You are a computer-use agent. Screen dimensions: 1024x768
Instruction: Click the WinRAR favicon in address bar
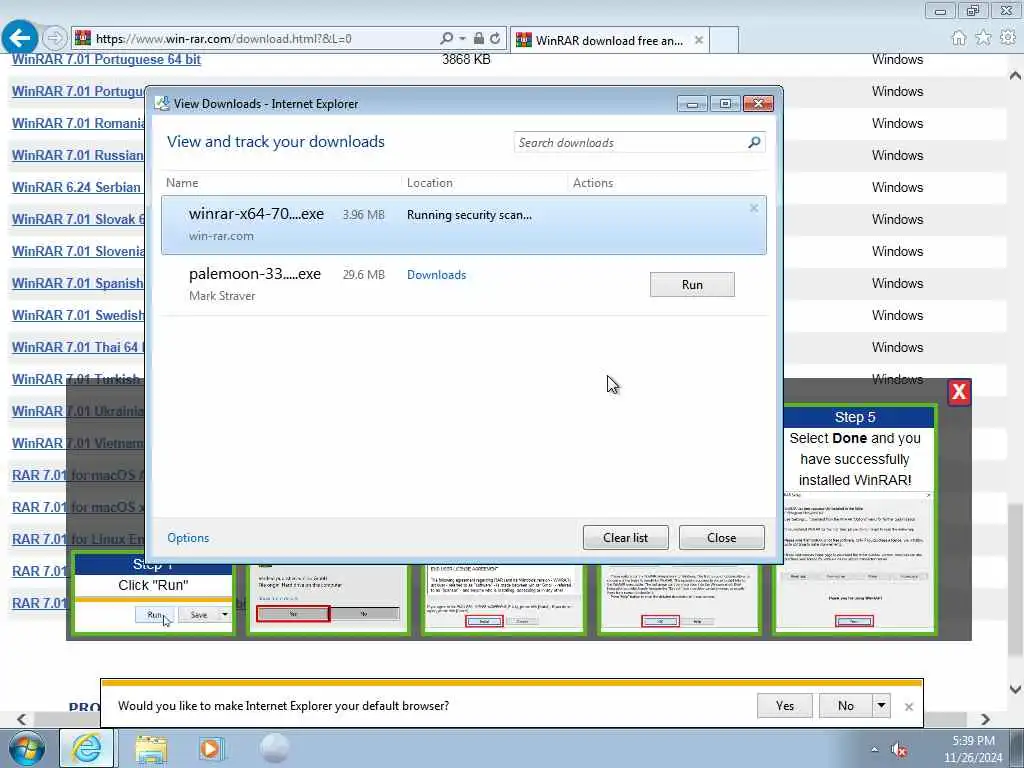[x=83, y=39]
